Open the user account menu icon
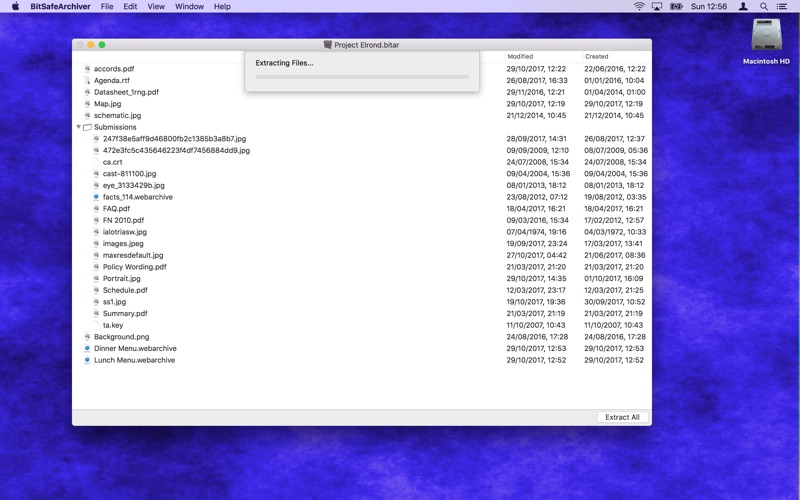Viewport: 800px width, 500px height. (x=743, y=6)
